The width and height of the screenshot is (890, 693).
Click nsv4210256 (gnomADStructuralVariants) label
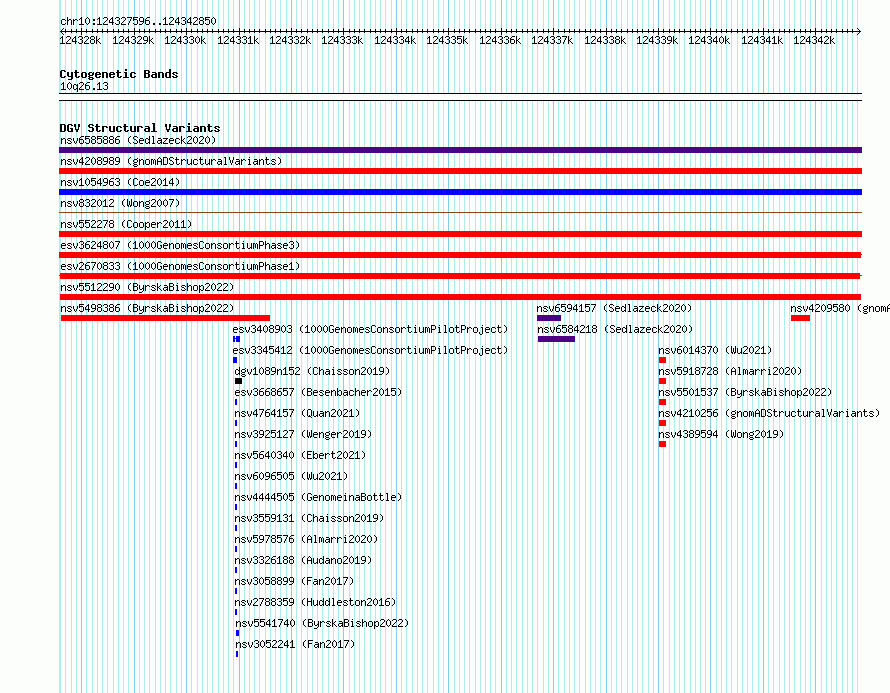[769, 413]
